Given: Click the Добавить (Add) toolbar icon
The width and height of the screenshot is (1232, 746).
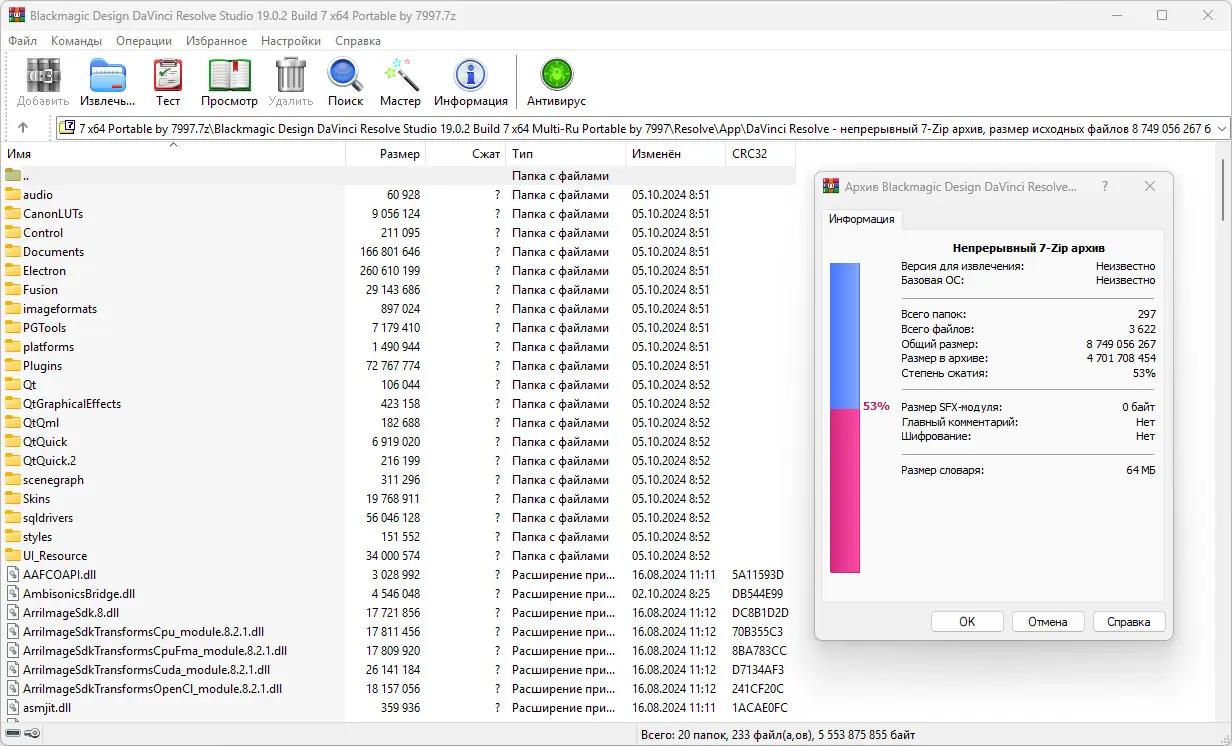Looking at the screenshot, I should [43, 82].
